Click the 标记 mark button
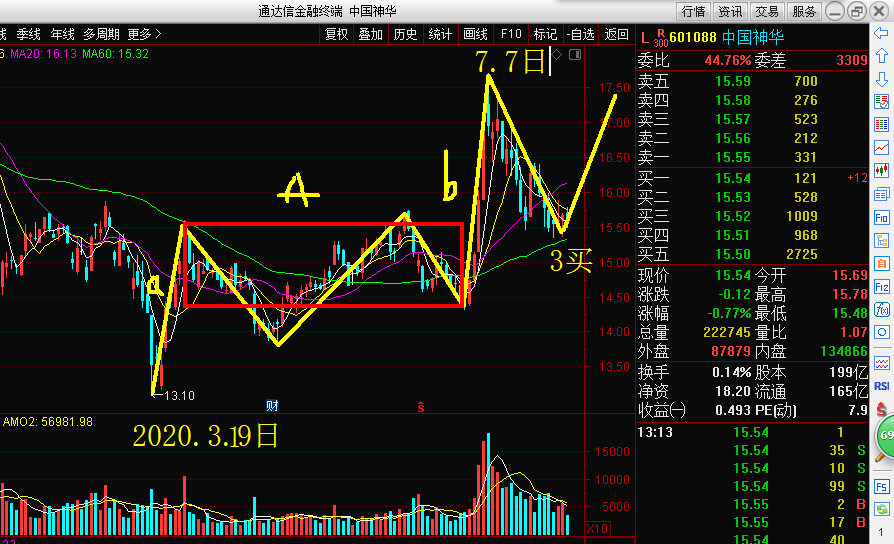 (545, 34)
